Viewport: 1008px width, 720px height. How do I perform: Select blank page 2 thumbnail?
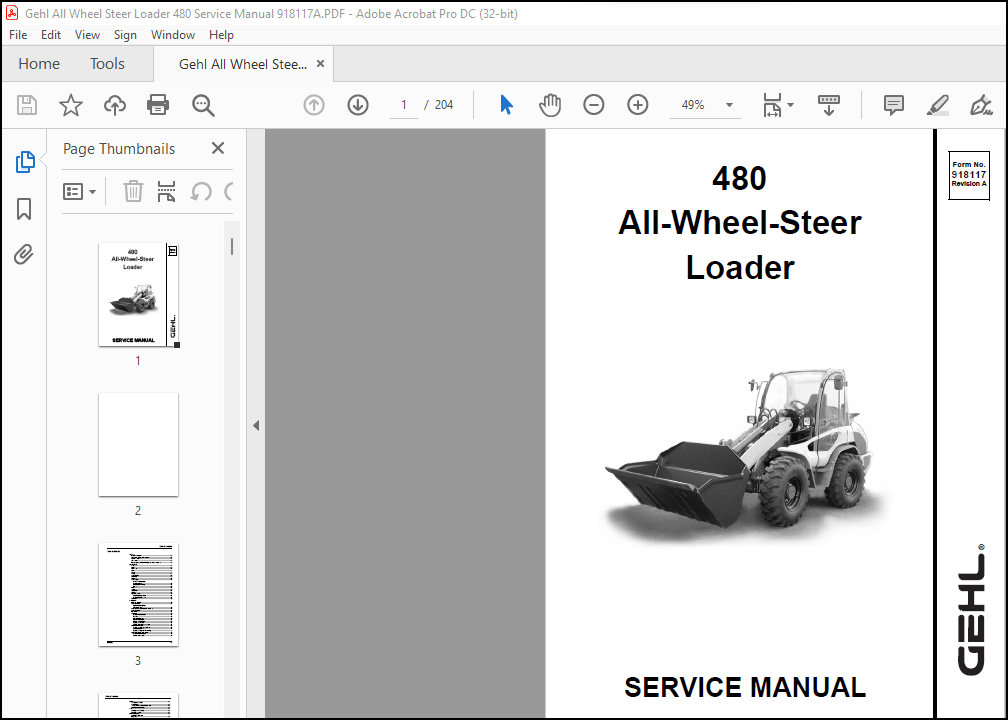138,445
